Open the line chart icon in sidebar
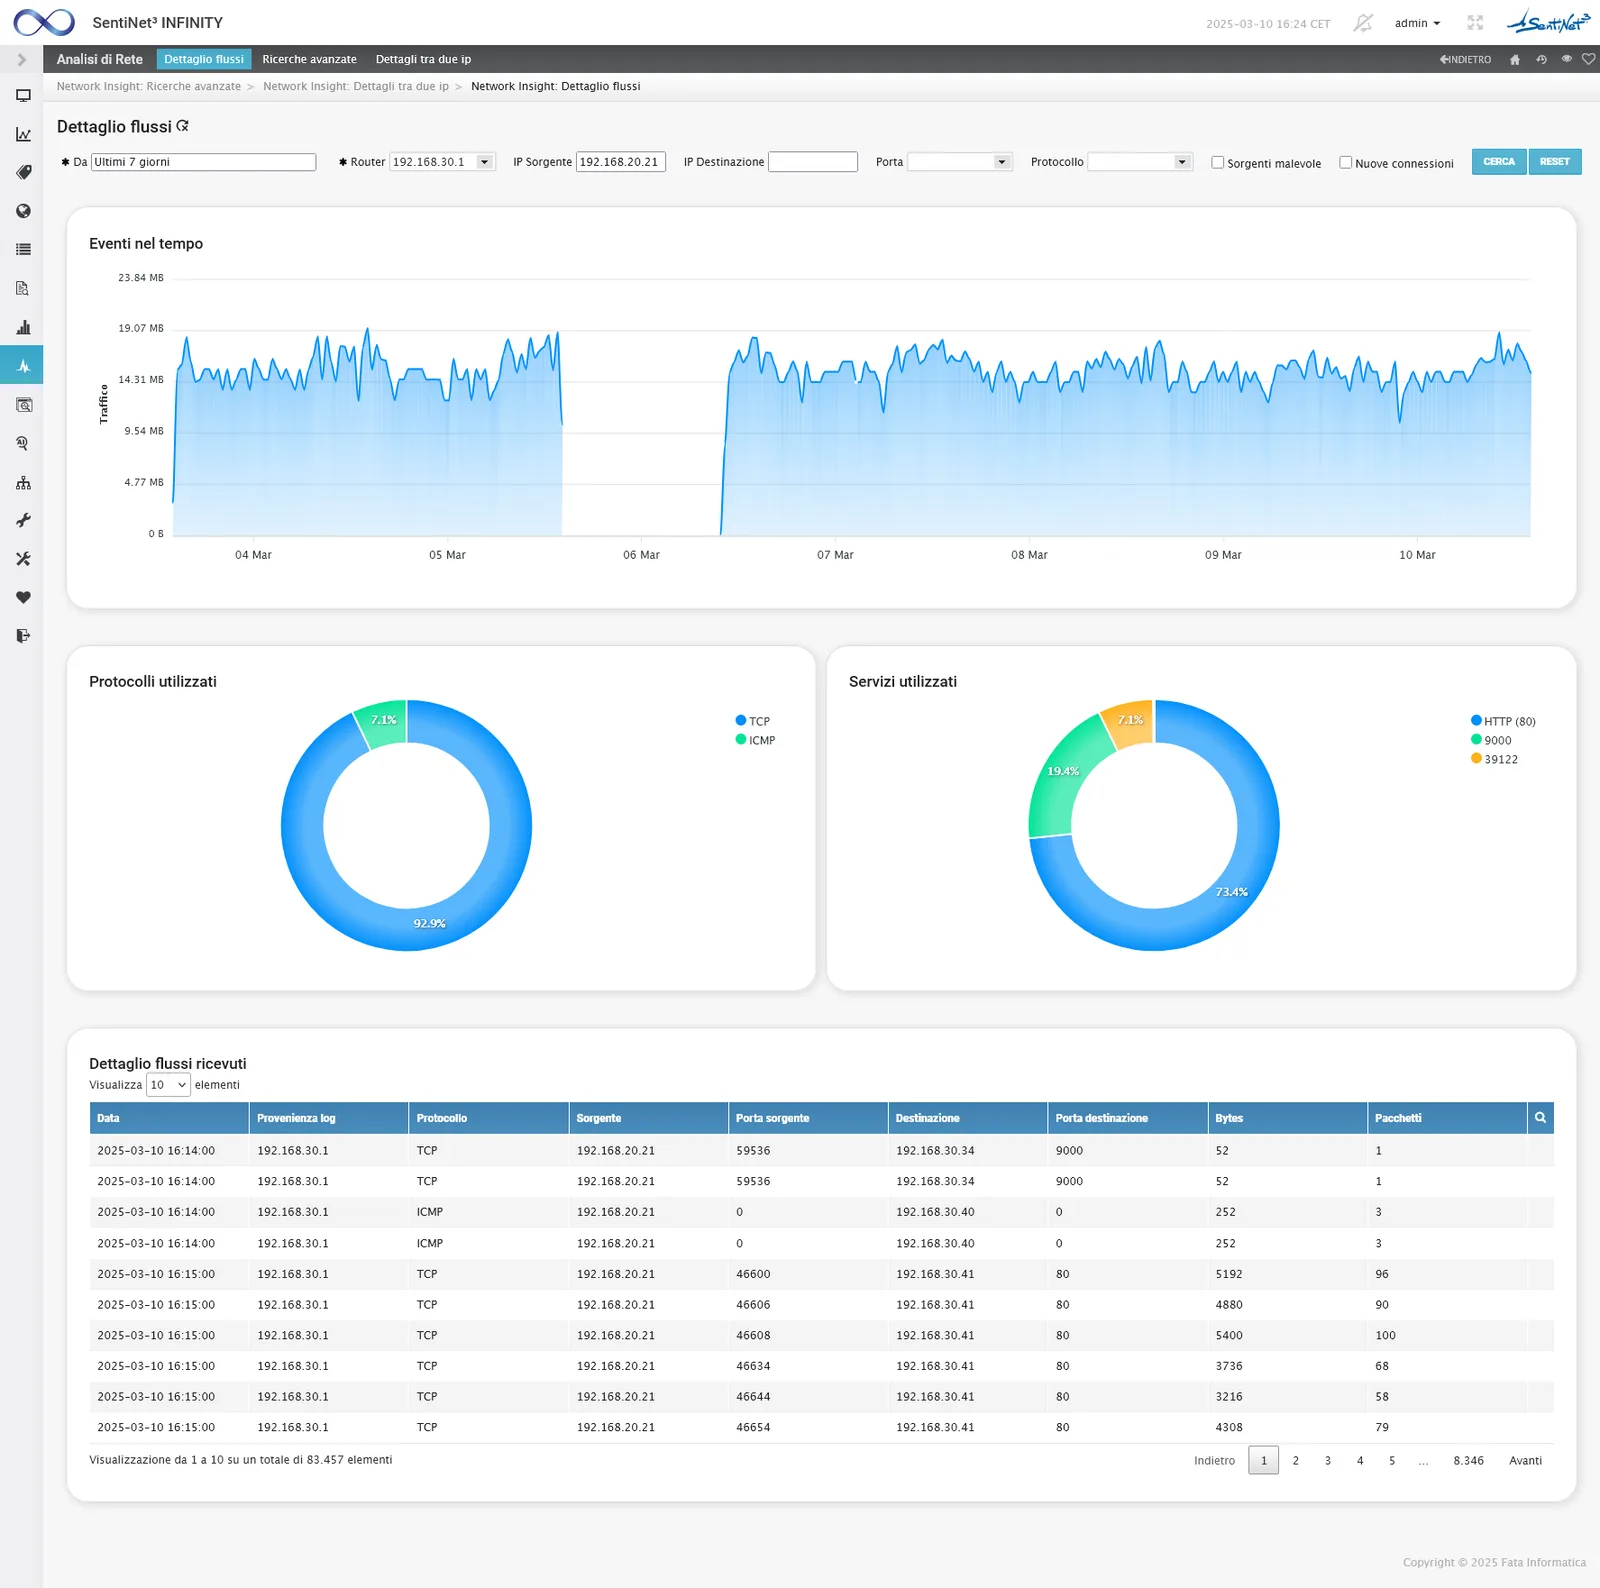This screenshot has height=1588, width=1600. click(23, 134)
